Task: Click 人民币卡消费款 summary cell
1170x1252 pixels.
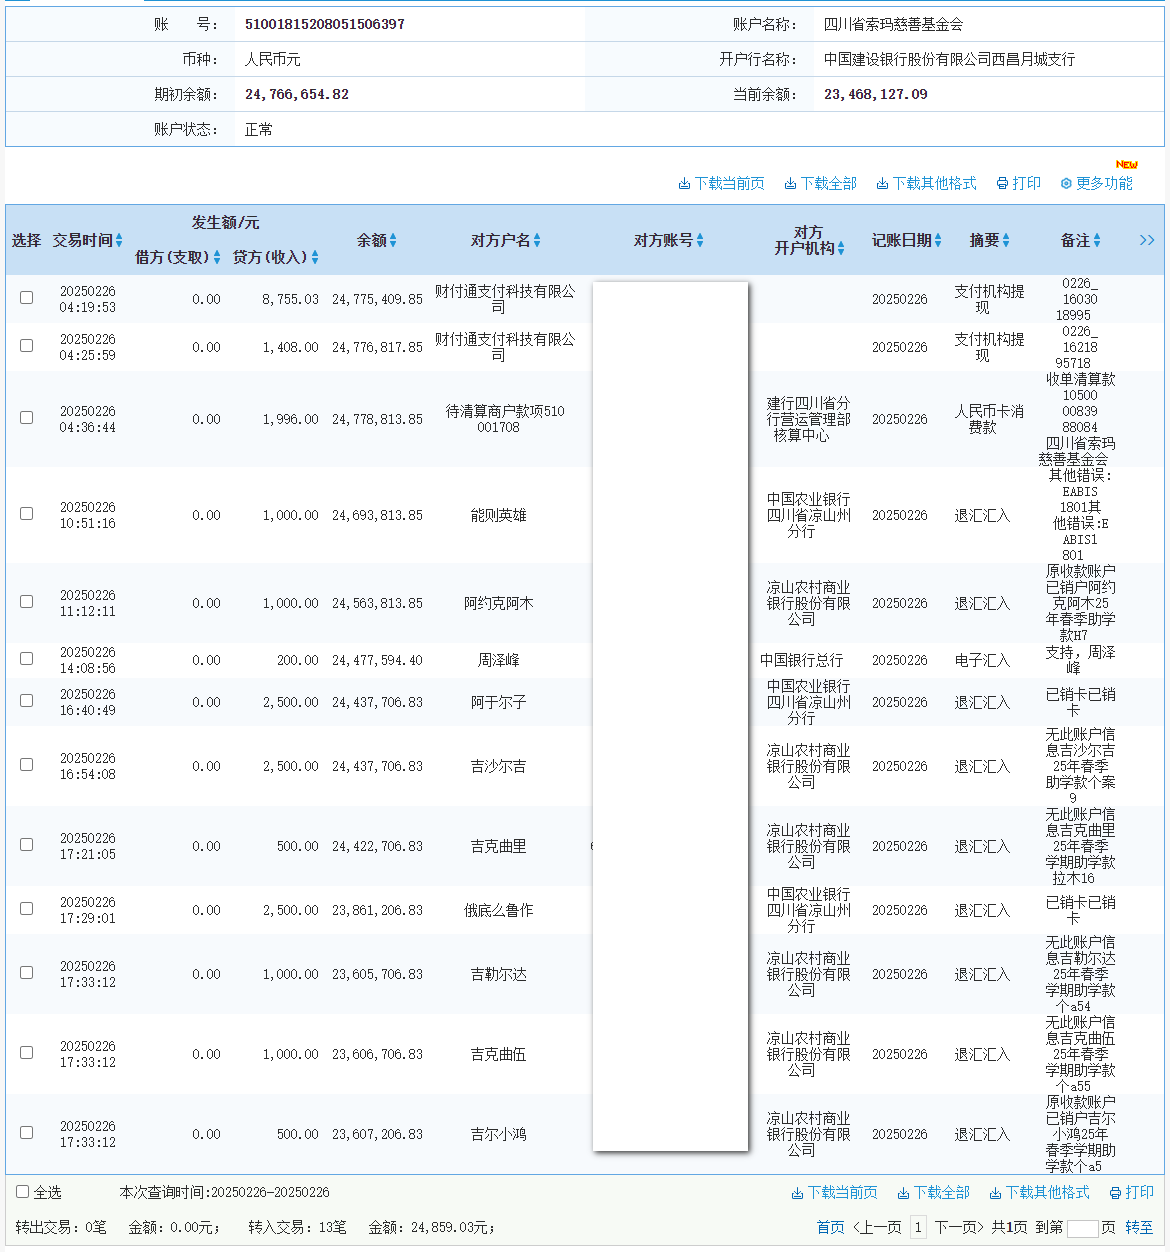Action: pyautogui.click(x=989, y=419)
